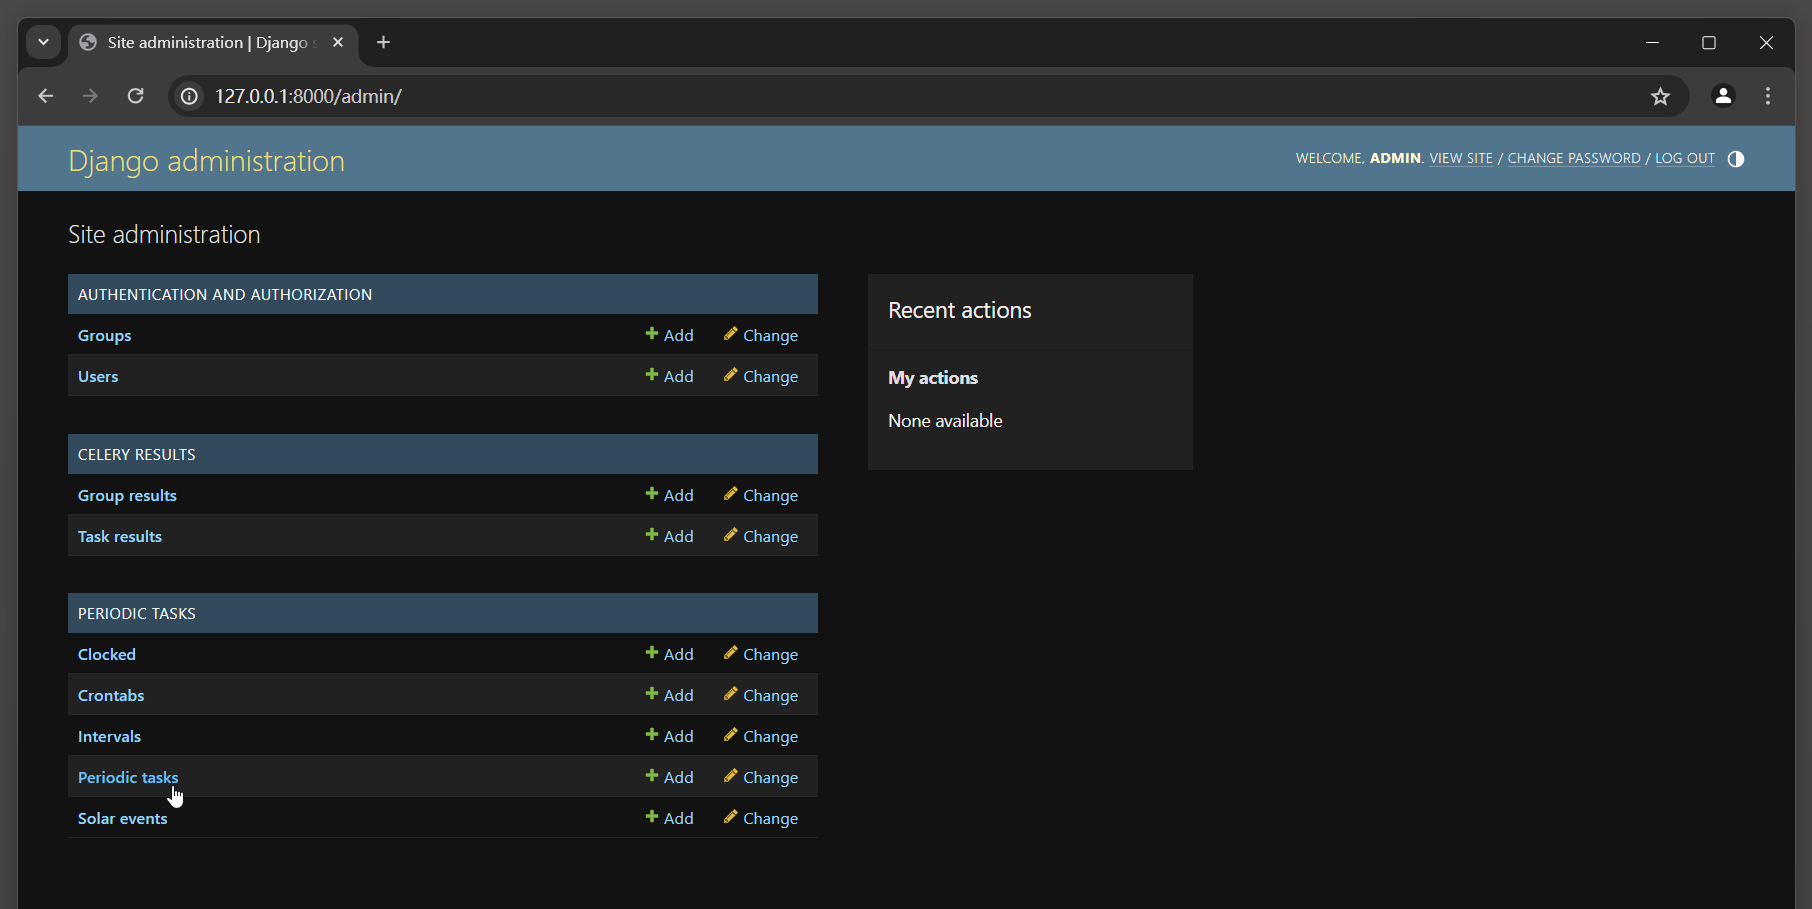
Task: Close the Site administration tab
Action: pos(338,42)
